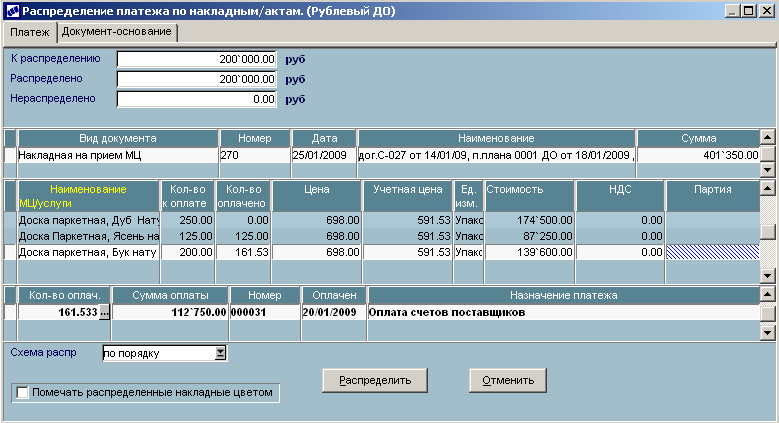Screen dimensions: 779x423
Task: Click the Отменить button
Action: pyautogui.click(x=508, y=380)
